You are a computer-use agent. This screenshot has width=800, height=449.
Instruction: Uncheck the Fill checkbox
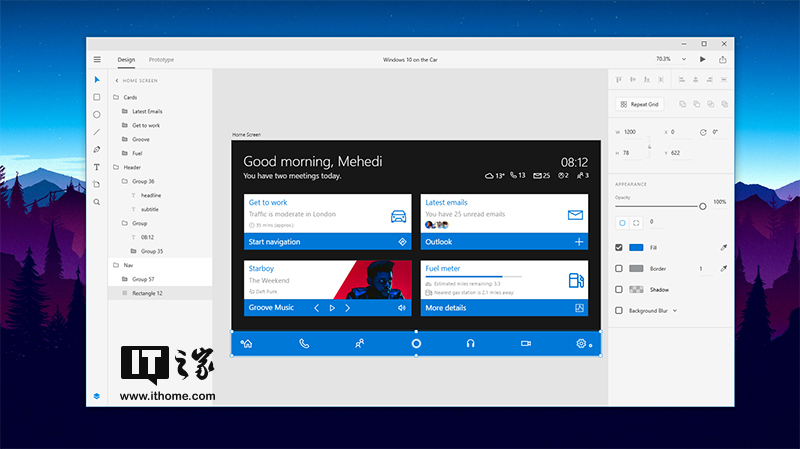click(x=619, y=247)
